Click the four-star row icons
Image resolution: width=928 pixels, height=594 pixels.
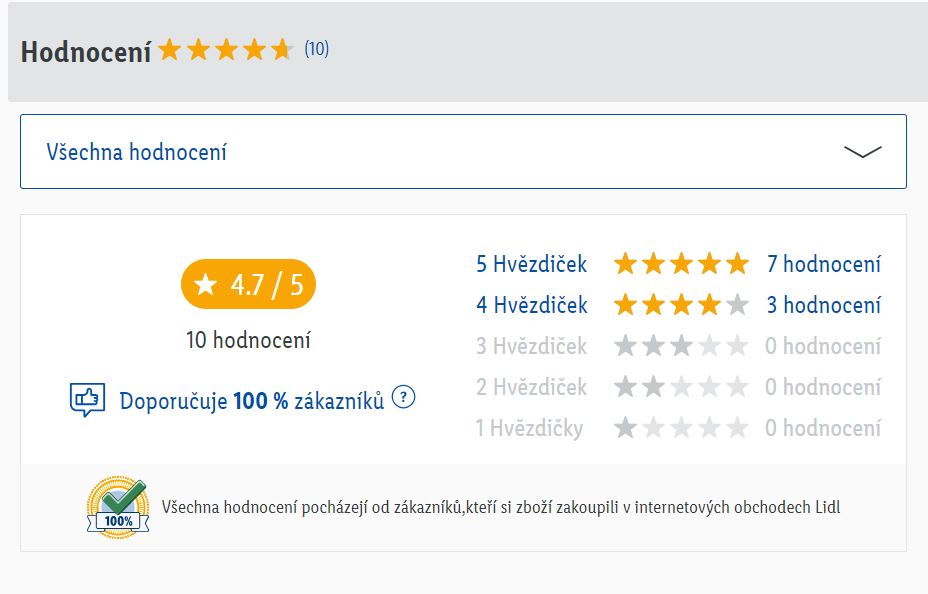tap(681, 305)
